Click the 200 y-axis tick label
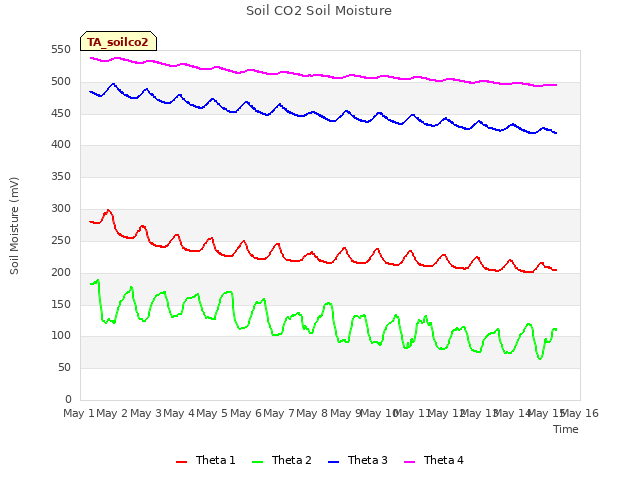The width and height of the screenshot is (640, 480). pos(61,272)
